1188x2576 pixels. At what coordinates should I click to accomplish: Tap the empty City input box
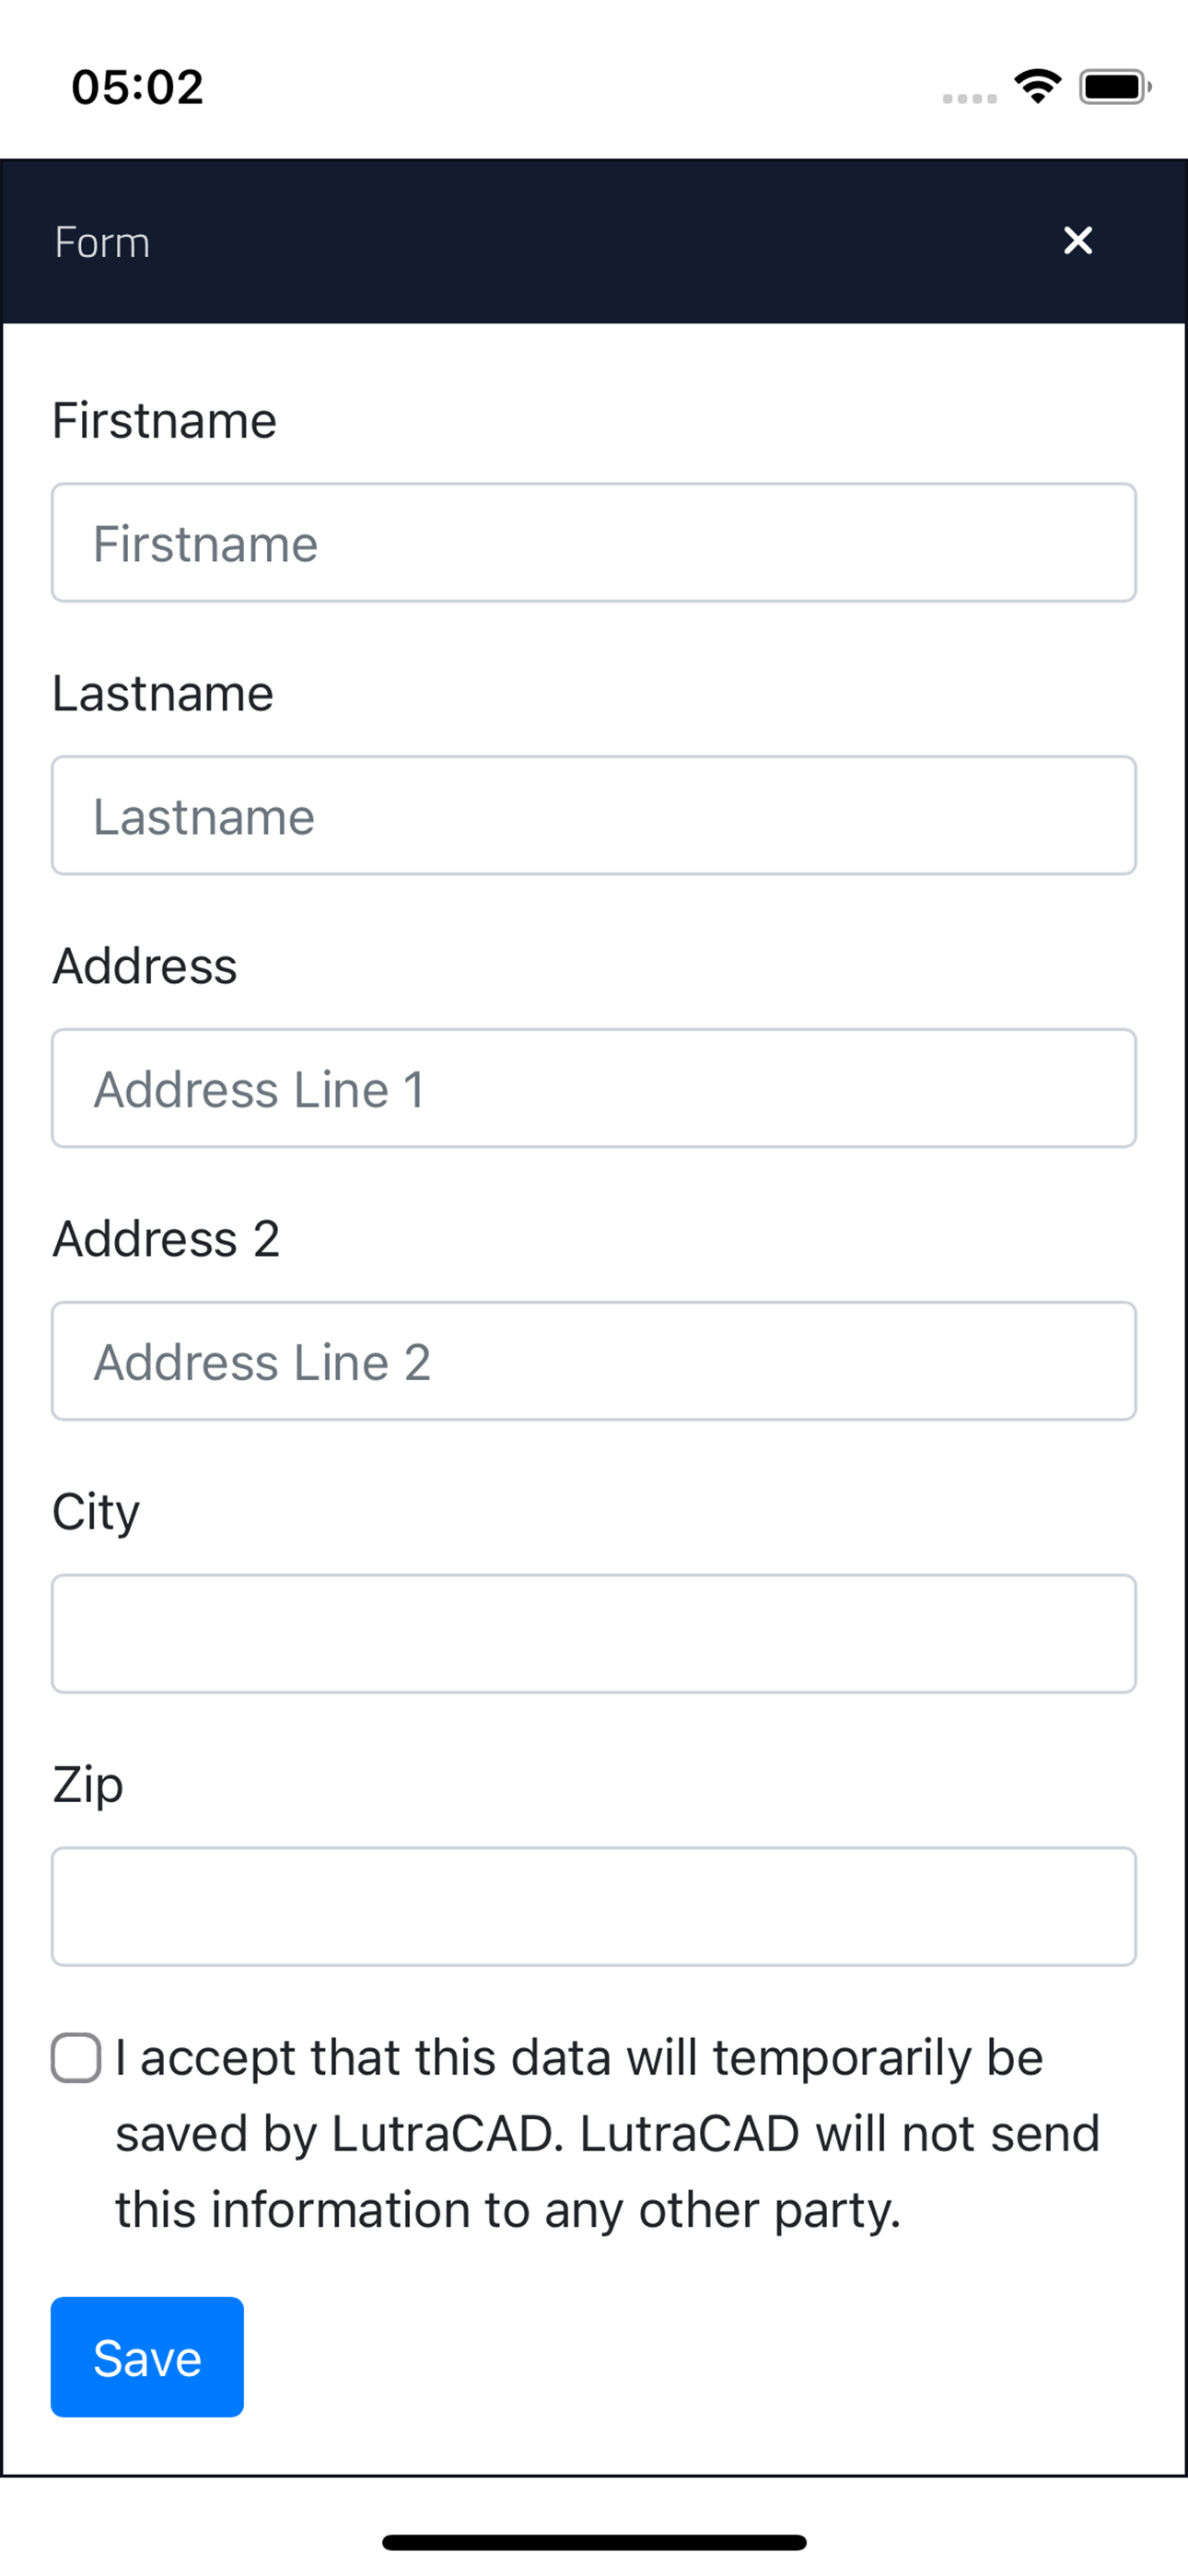(594, 1634)
